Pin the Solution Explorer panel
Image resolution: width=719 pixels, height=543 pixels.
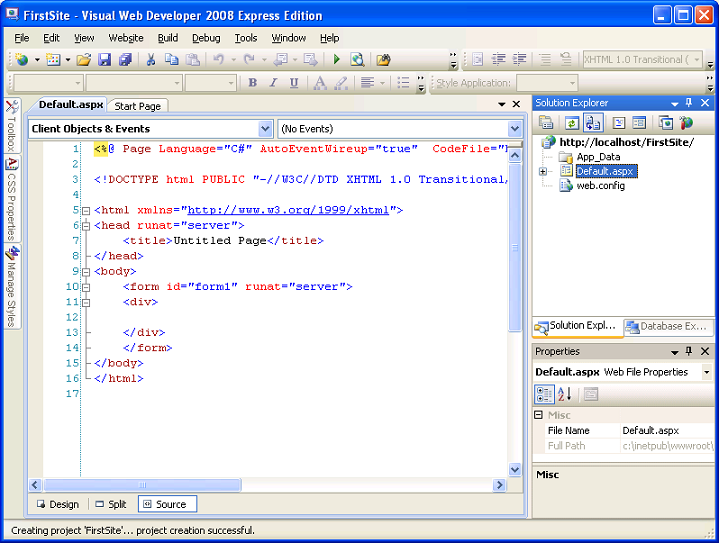(x=689, y=103)
